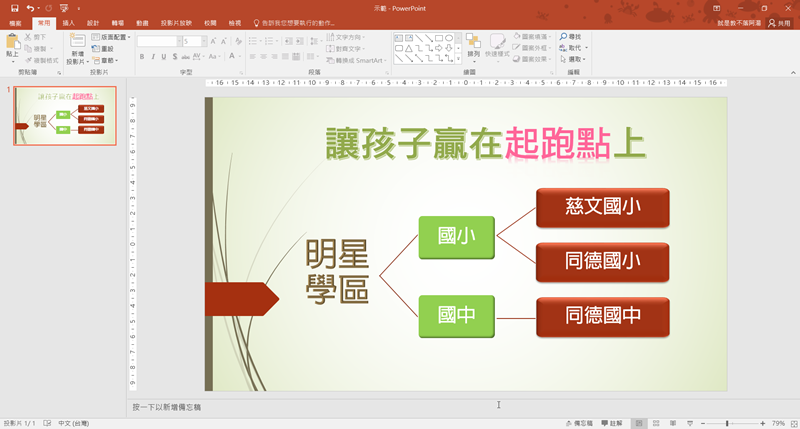Select slide 1 thumbnail
The width and height of the screenshot is (800, 429).
pos(65,116)
